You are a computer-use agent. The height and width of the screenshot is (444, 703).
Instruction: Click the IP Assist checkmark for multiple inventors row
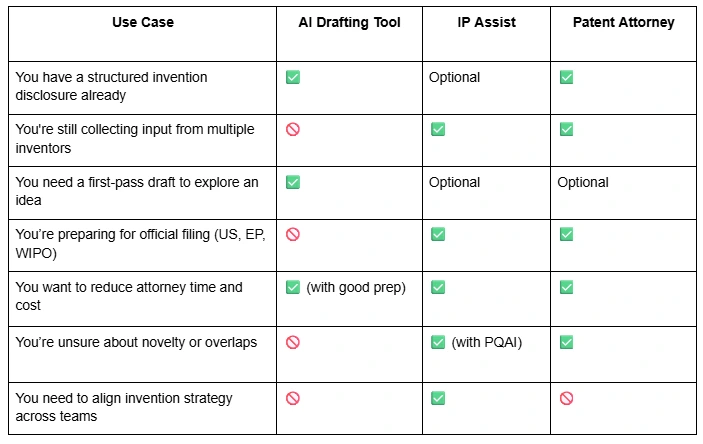[437, 130]
